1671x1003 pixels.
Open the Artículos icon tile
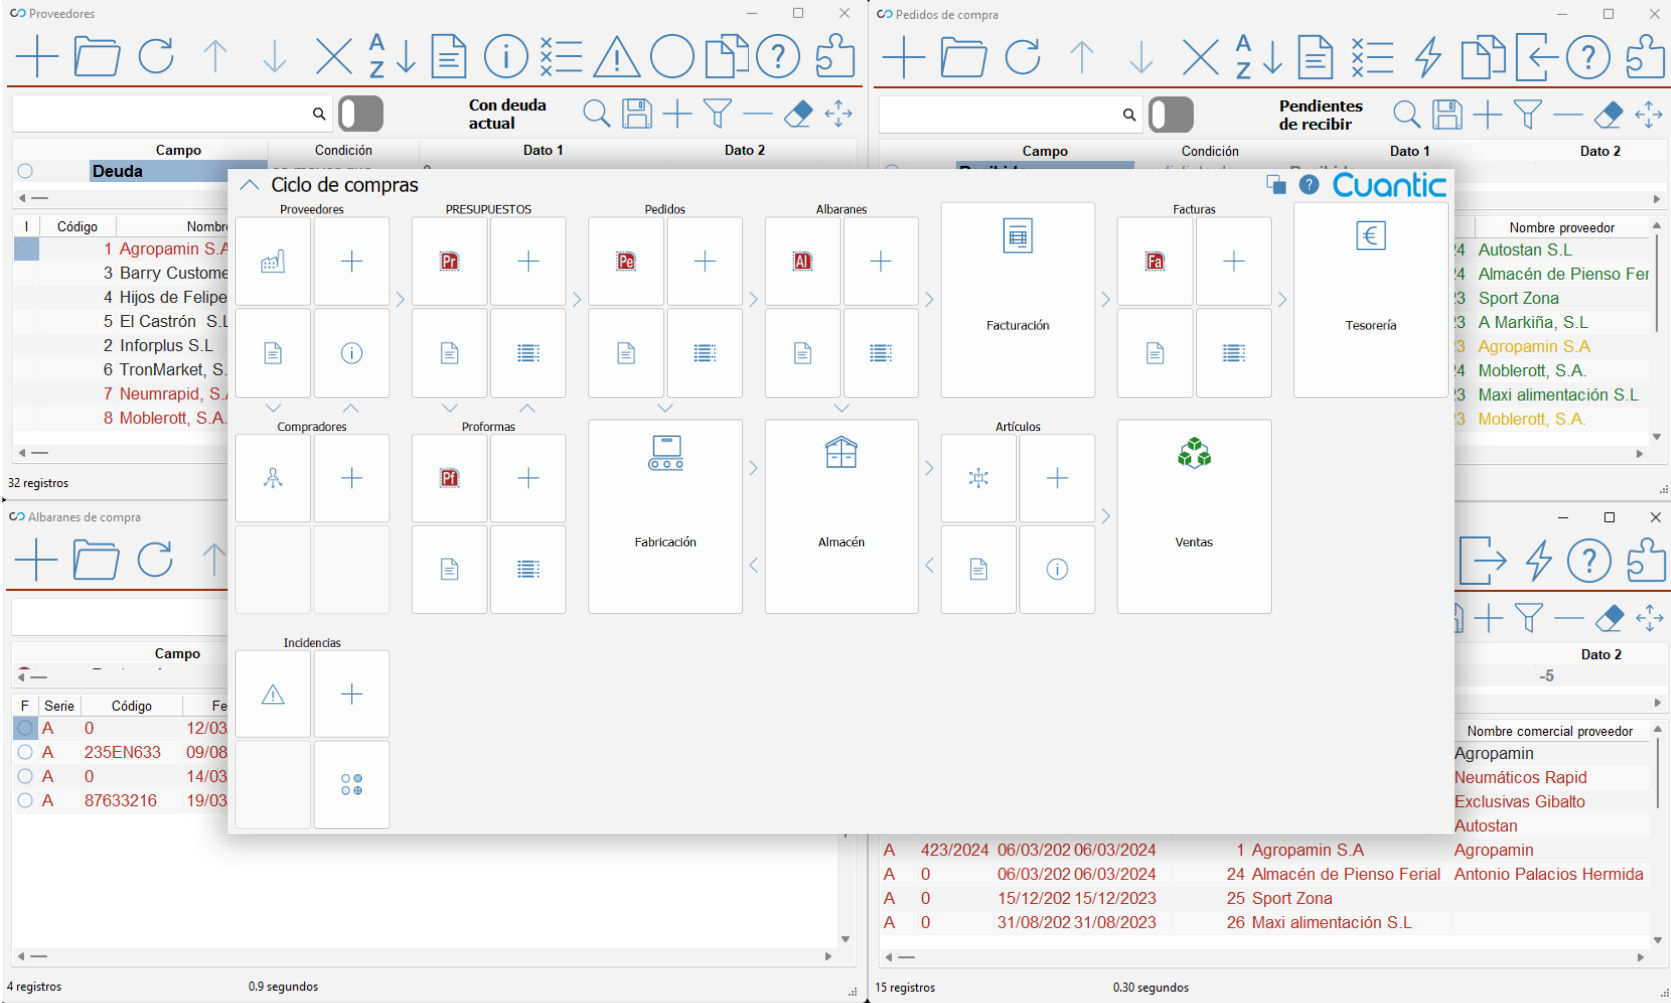pos(979,478)
